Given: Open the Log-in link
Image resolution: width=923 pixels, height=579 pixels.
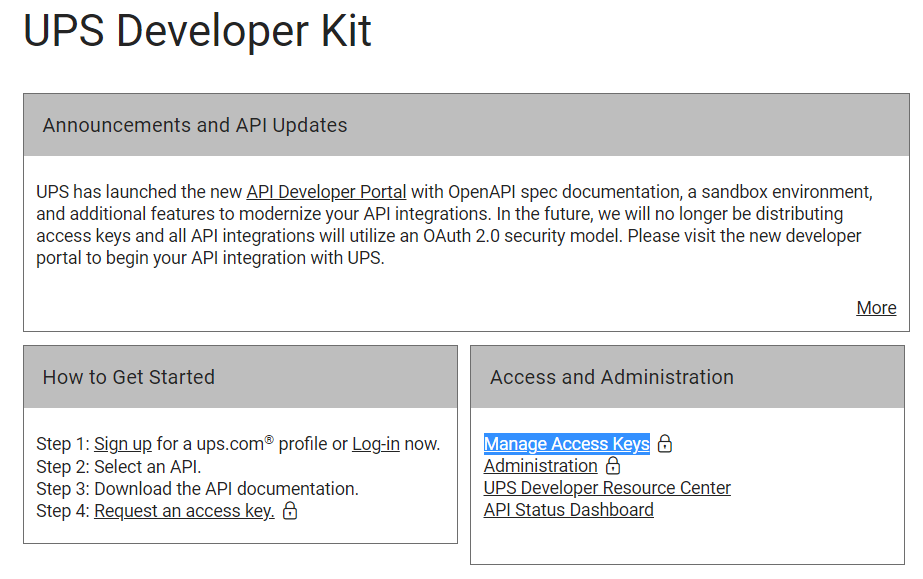Looking at the screenshot, I should coord(376,444).
